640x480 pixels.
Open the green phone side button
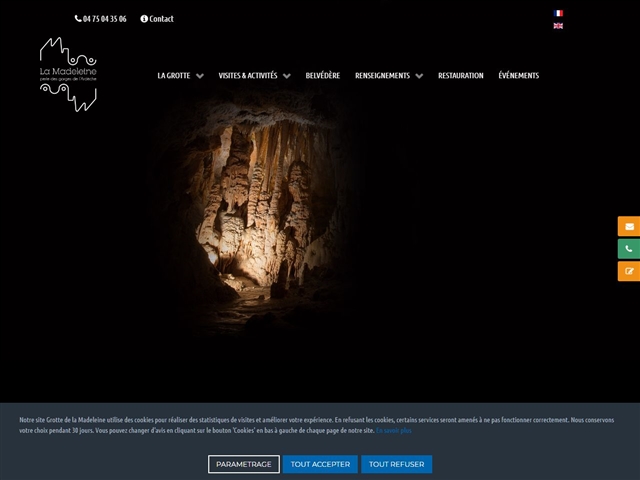tap(629, 249)
